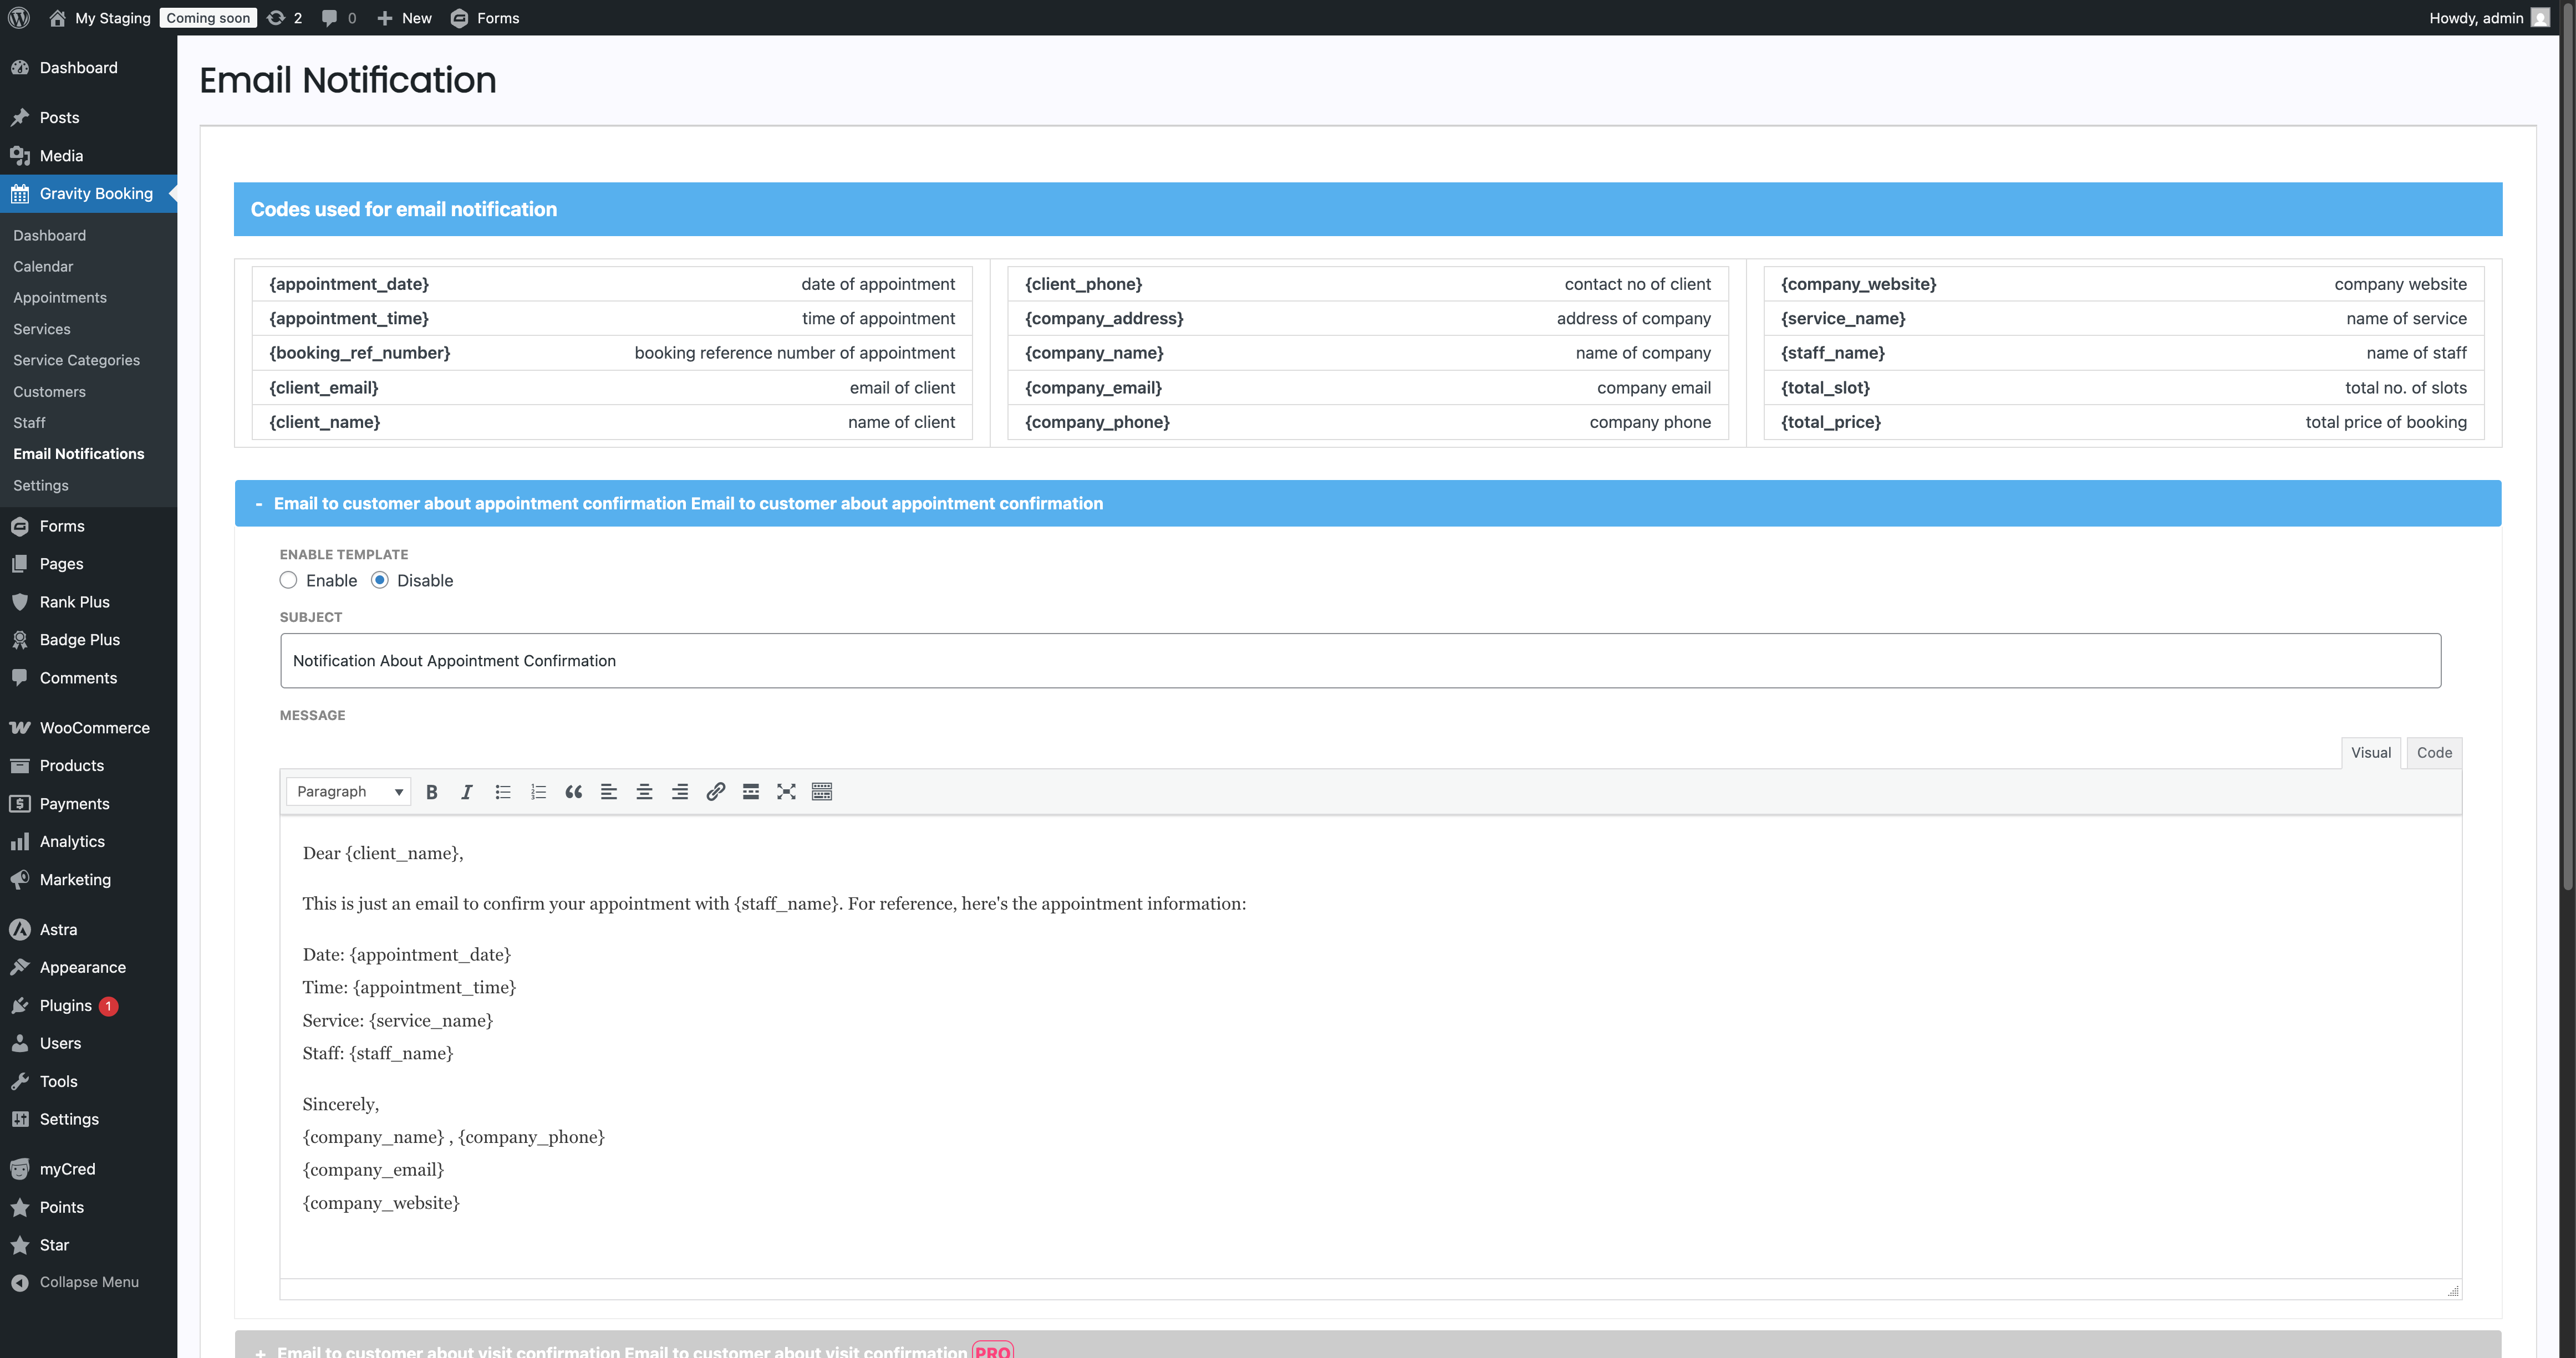Insert a numbered list
The image size is (2576, 1358).
pos(538,792)
